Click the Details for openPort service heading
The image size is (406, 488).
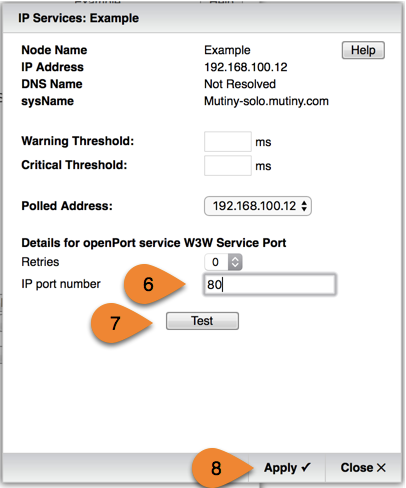[154, 243]
